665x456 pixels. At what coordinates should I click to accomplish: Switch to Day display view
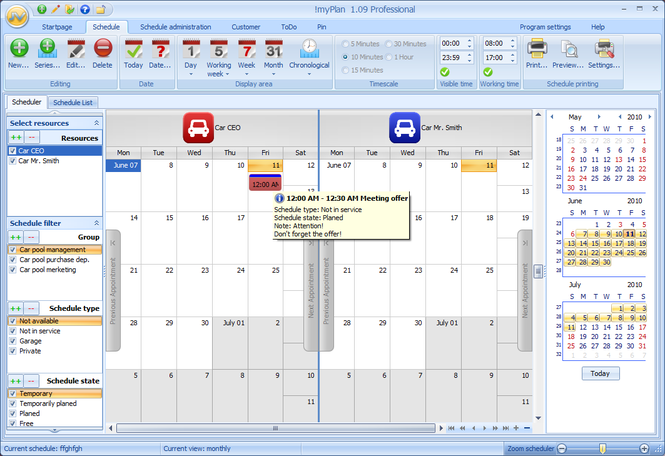pyautogui.click(x=191, y=49)
